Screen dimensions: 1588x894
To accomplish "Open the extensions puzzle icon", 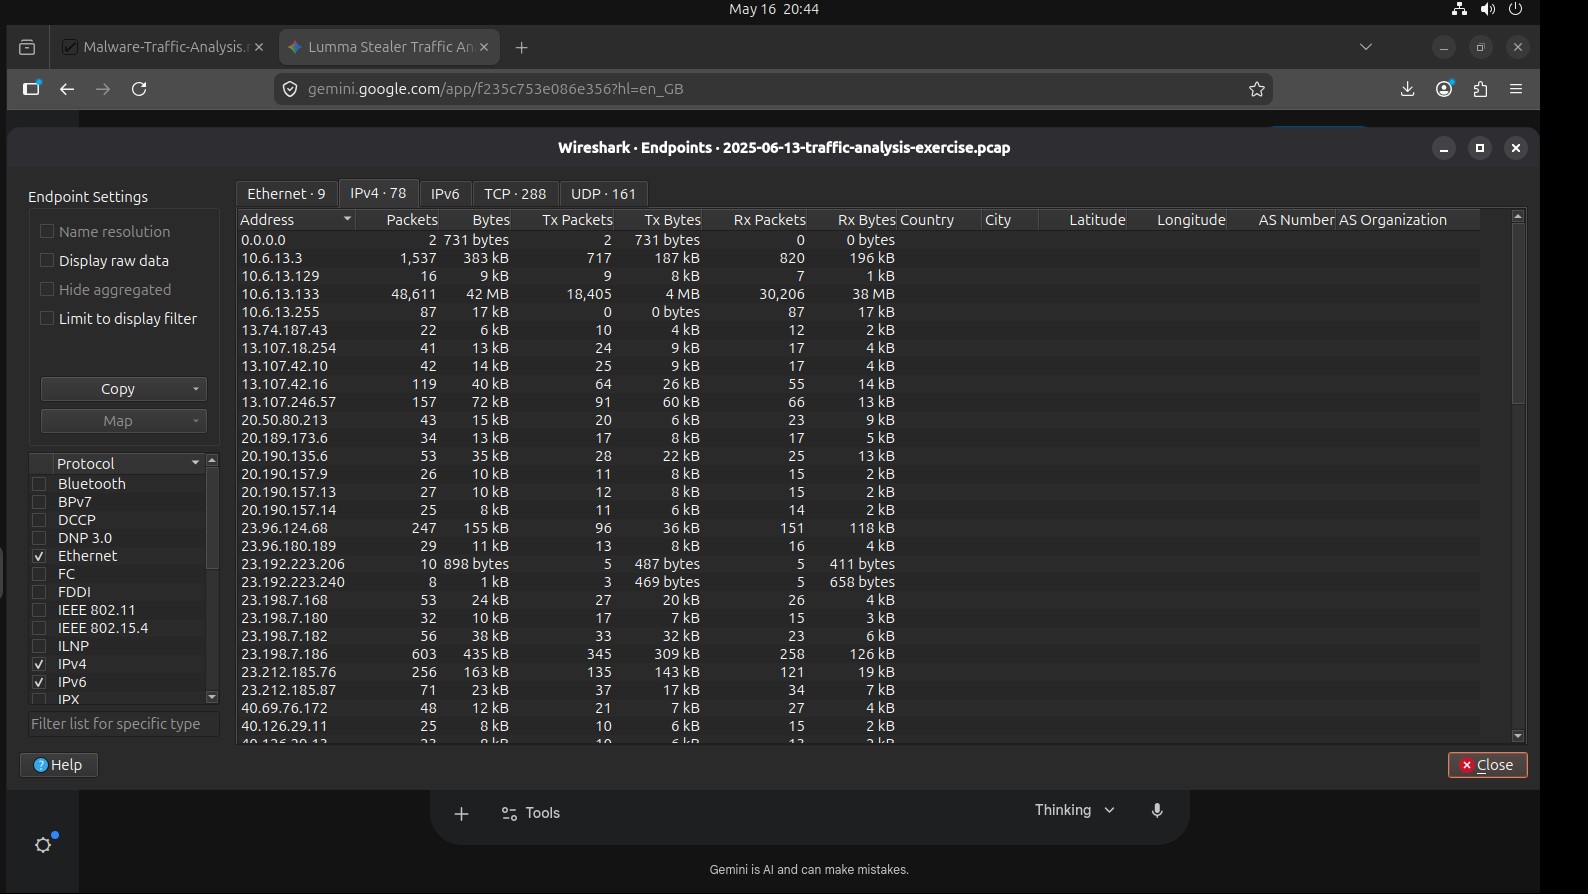I will click(1480, 89).
